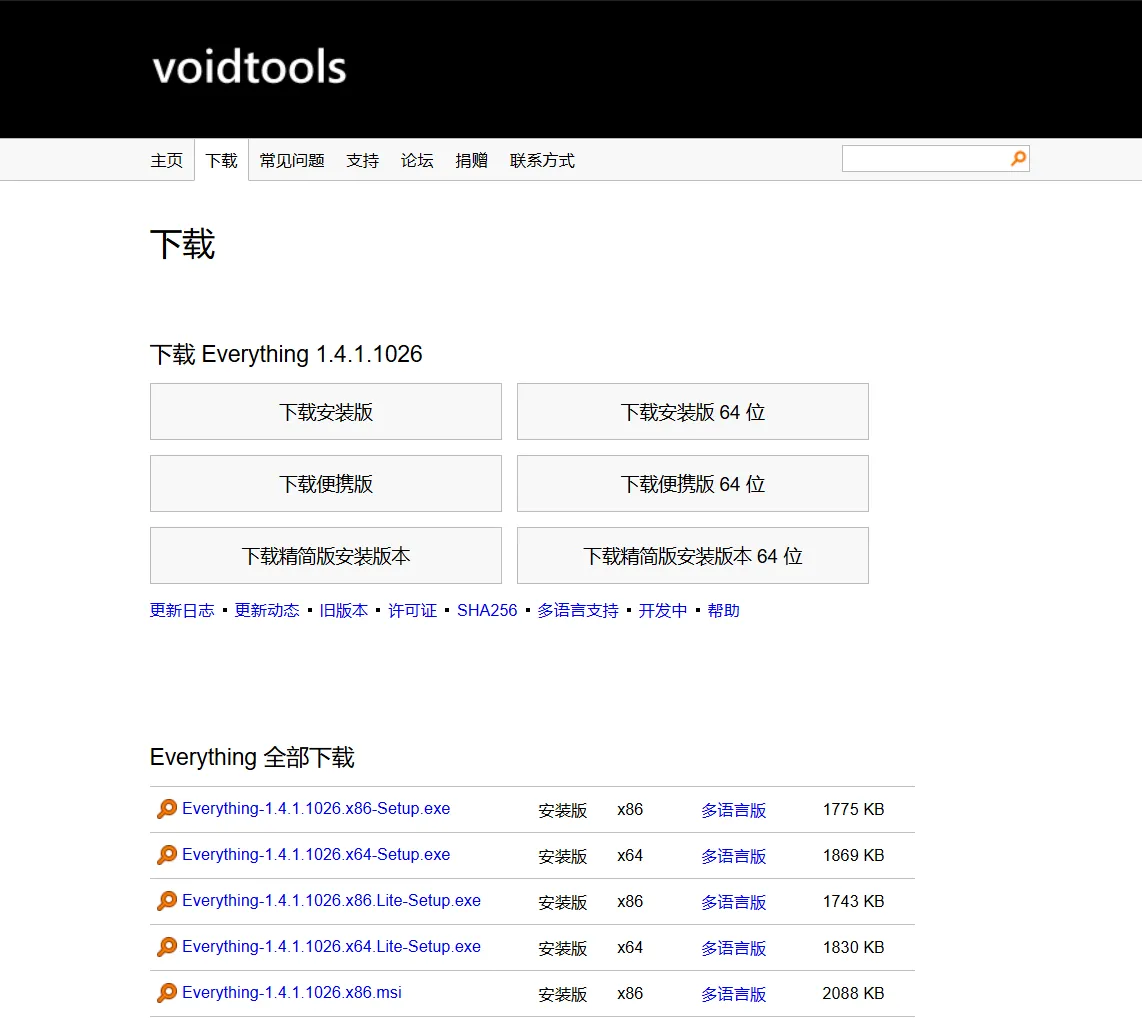Click x86 cell in the x86-Setup.exe row
This screenshot has width=1142, height=1018.
coord(630,809)
